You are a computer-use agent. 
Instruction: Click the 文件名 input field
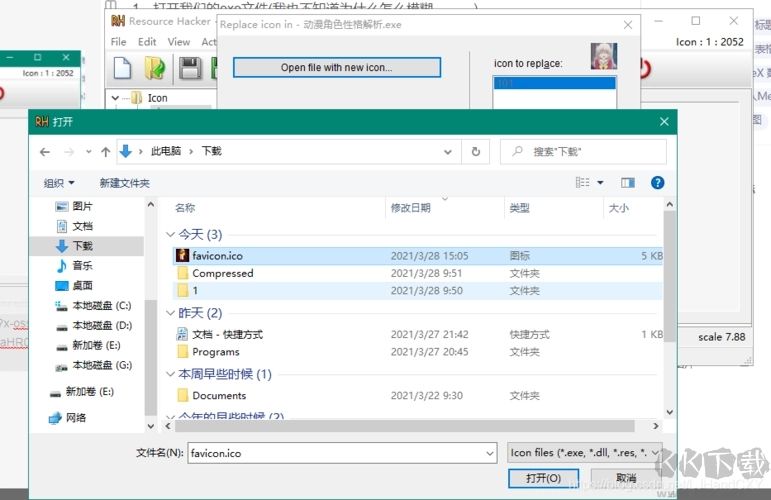point(341,453)
